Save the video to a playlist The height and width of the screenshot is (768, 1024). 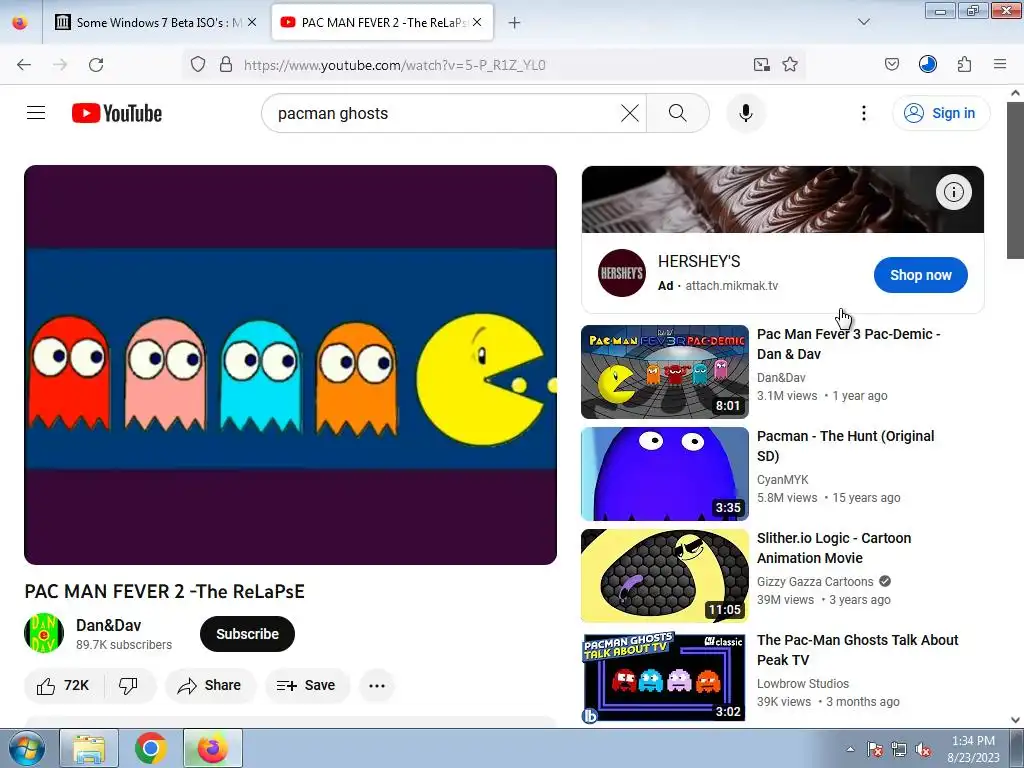[306, 685]
